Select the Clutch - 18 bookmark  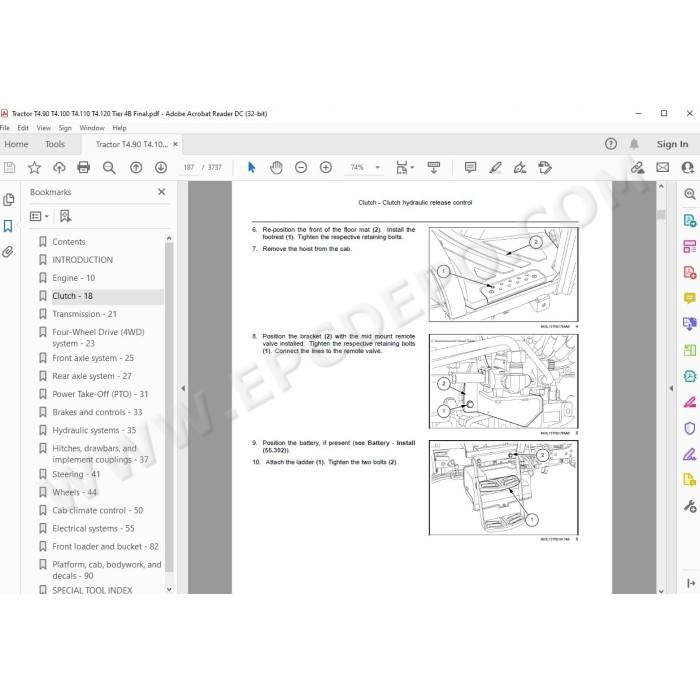tap(72, 296)
